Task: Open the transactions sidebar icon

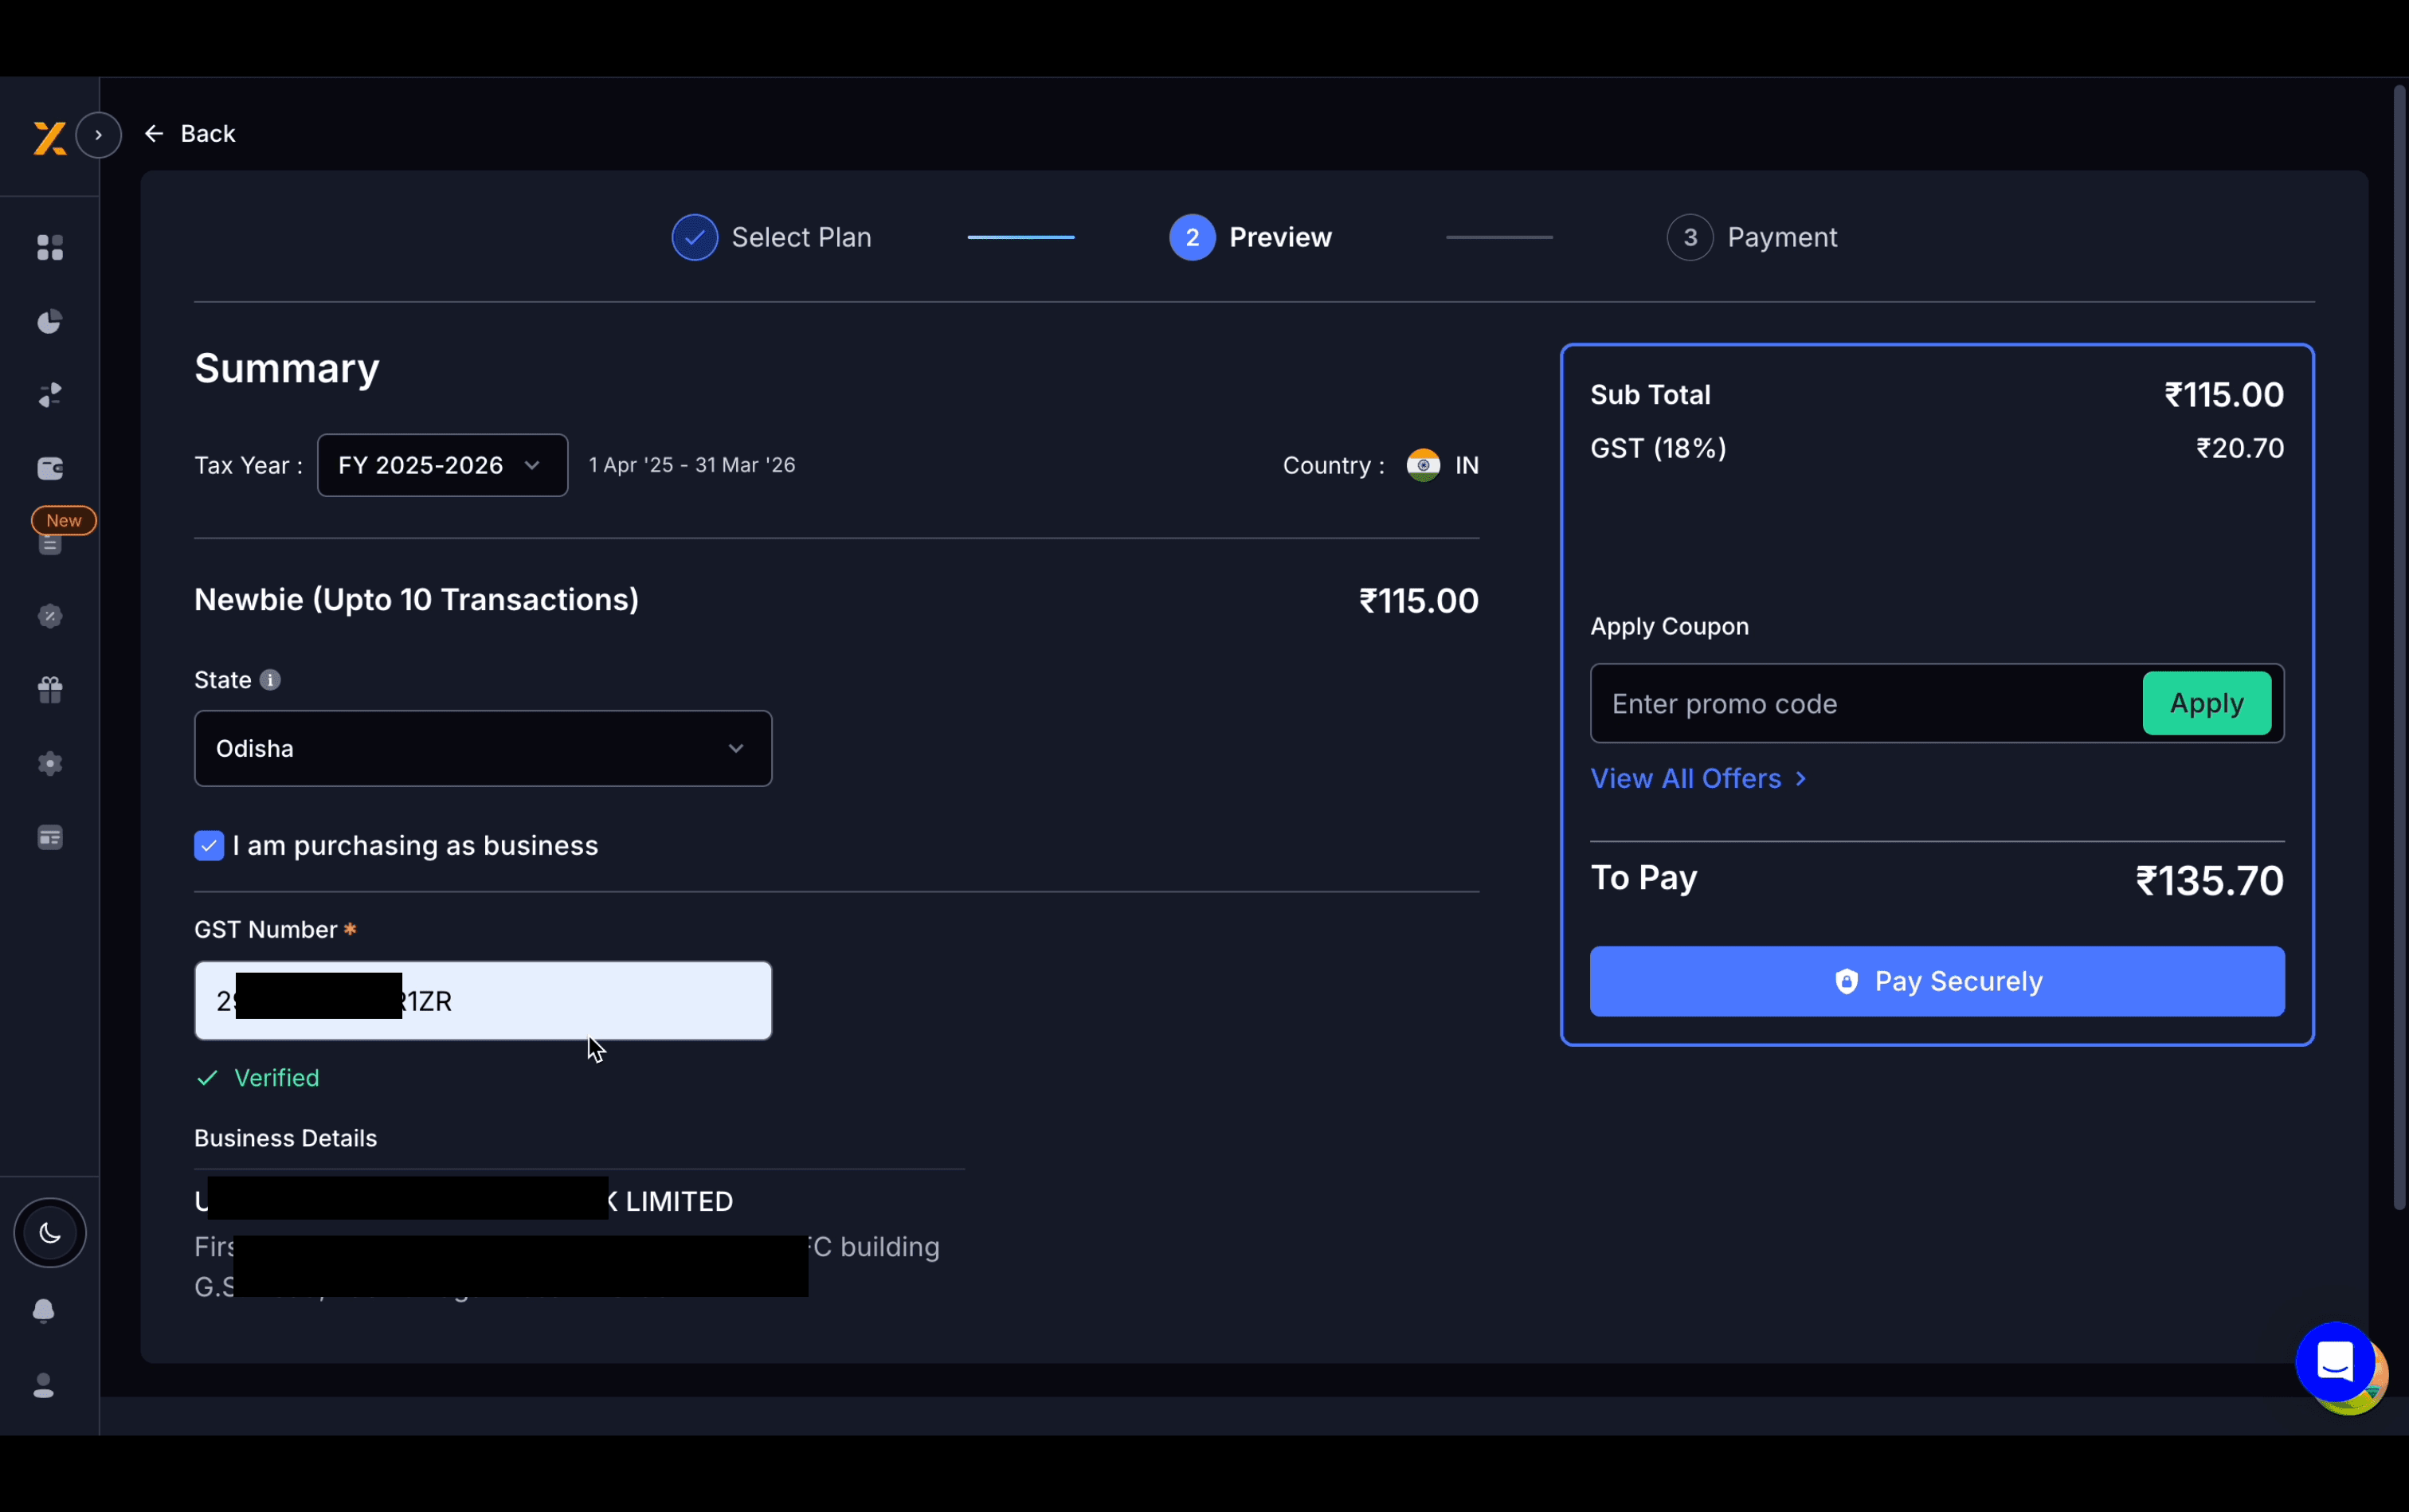Action: (x=50, y=393)
